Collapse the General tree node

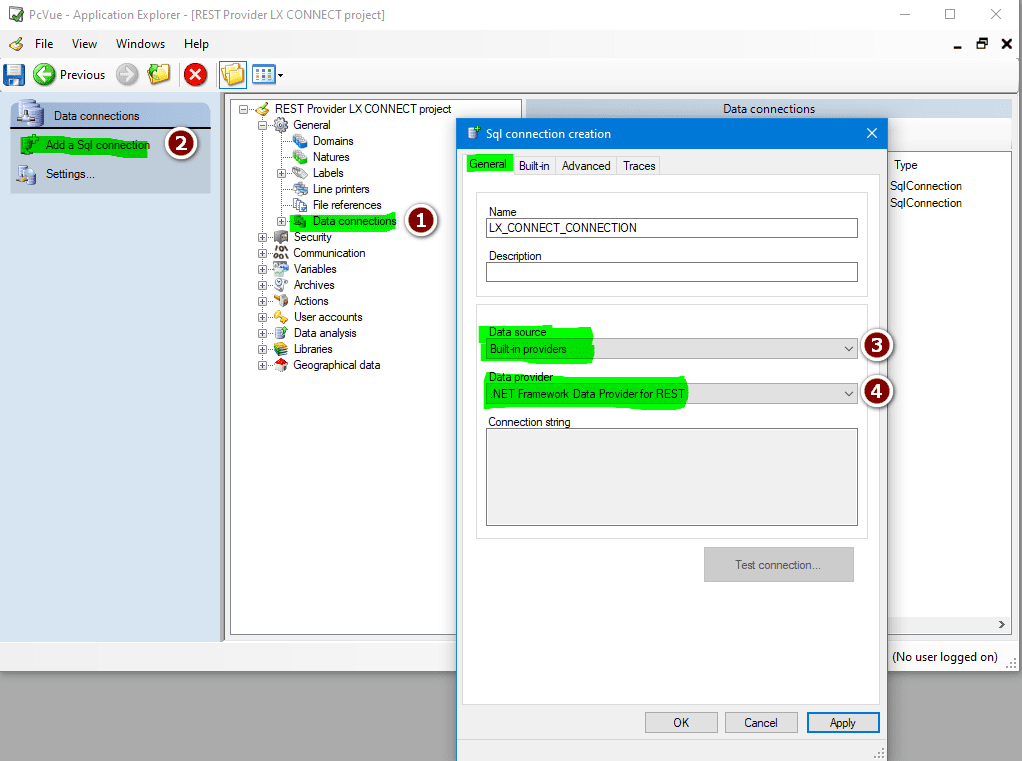[x=262, y=125]
